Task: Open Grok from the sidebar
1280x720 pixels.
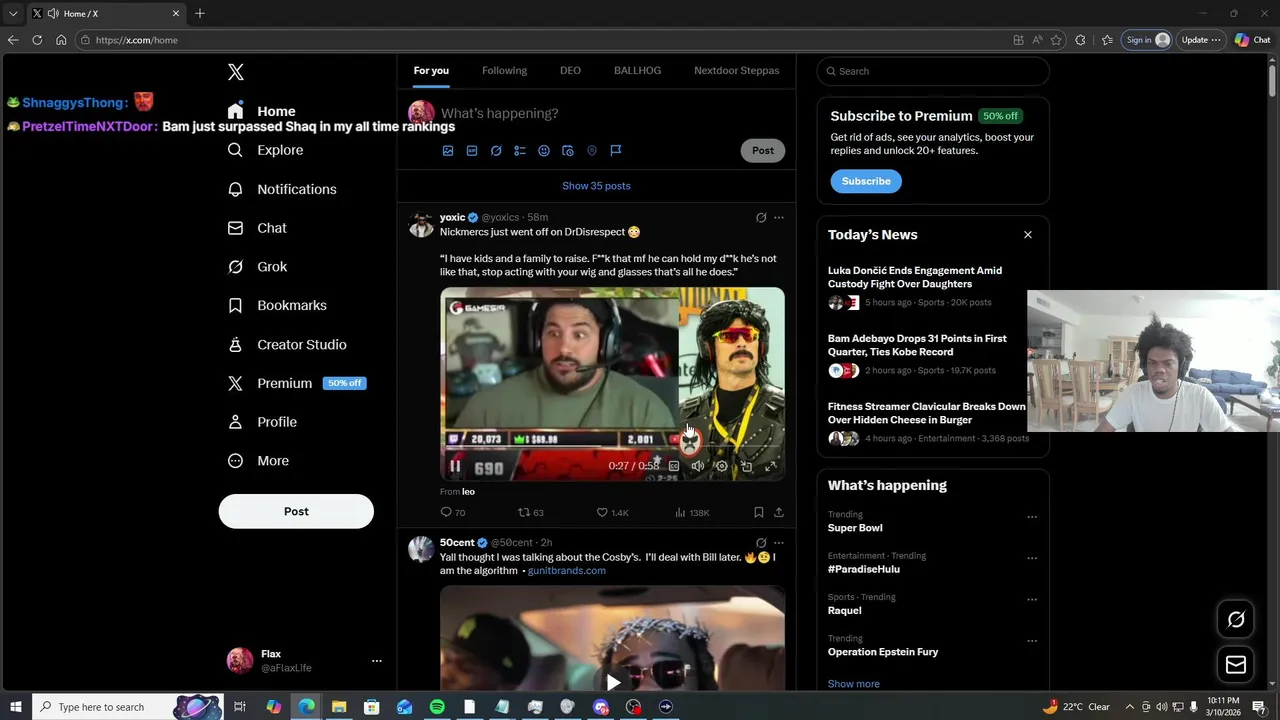Action: pos(257,267)
